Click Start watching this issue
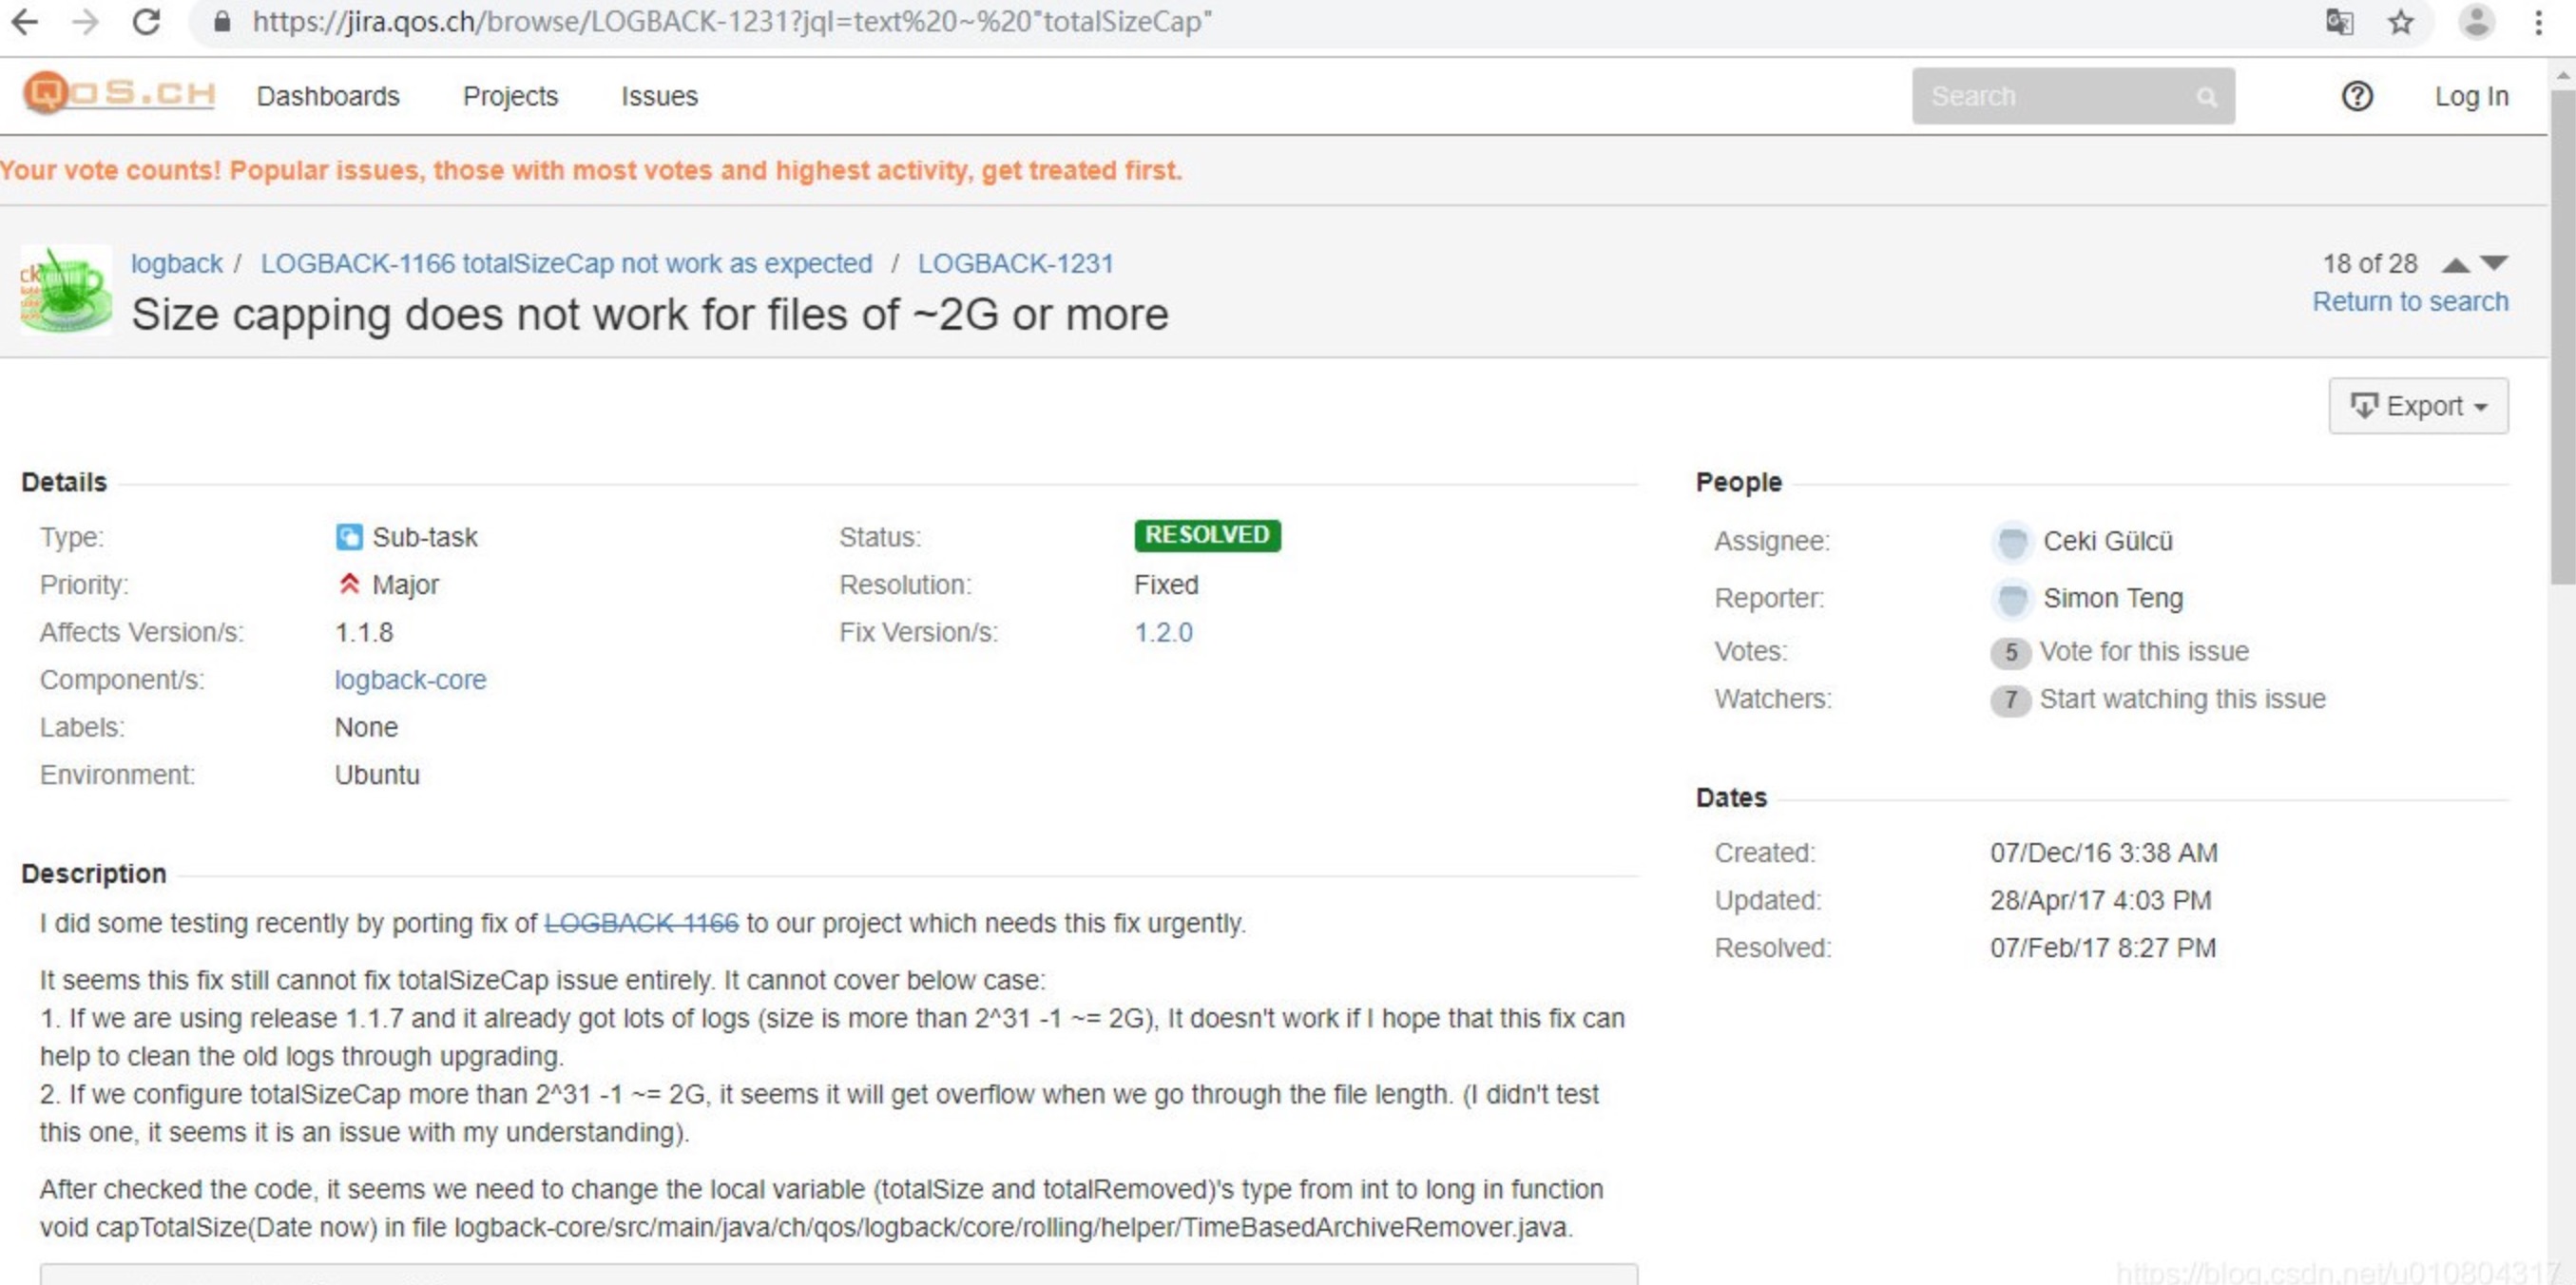Screen dimensions: 2576x1285 click(2183, 699)
